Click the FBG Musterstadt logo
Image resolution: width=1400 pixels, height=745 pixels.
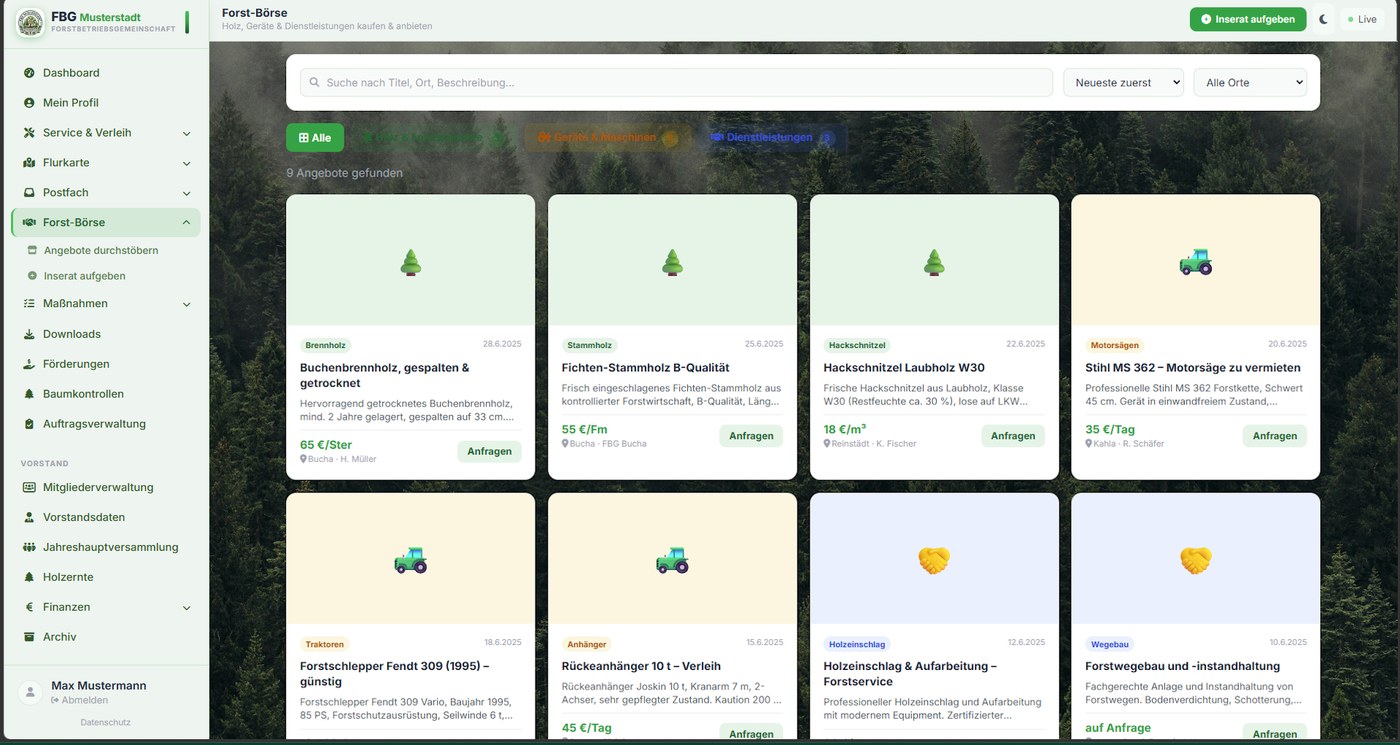click(30, 22)
